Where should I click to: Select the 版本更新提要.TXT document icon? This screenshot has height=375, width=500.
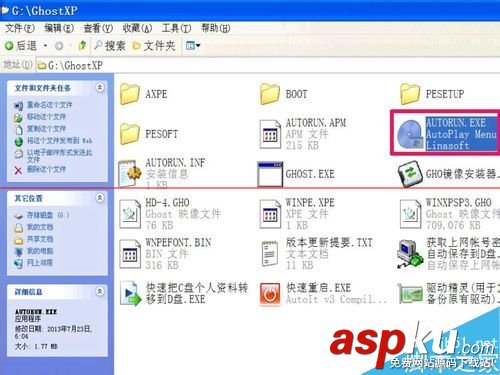point(270,254)
